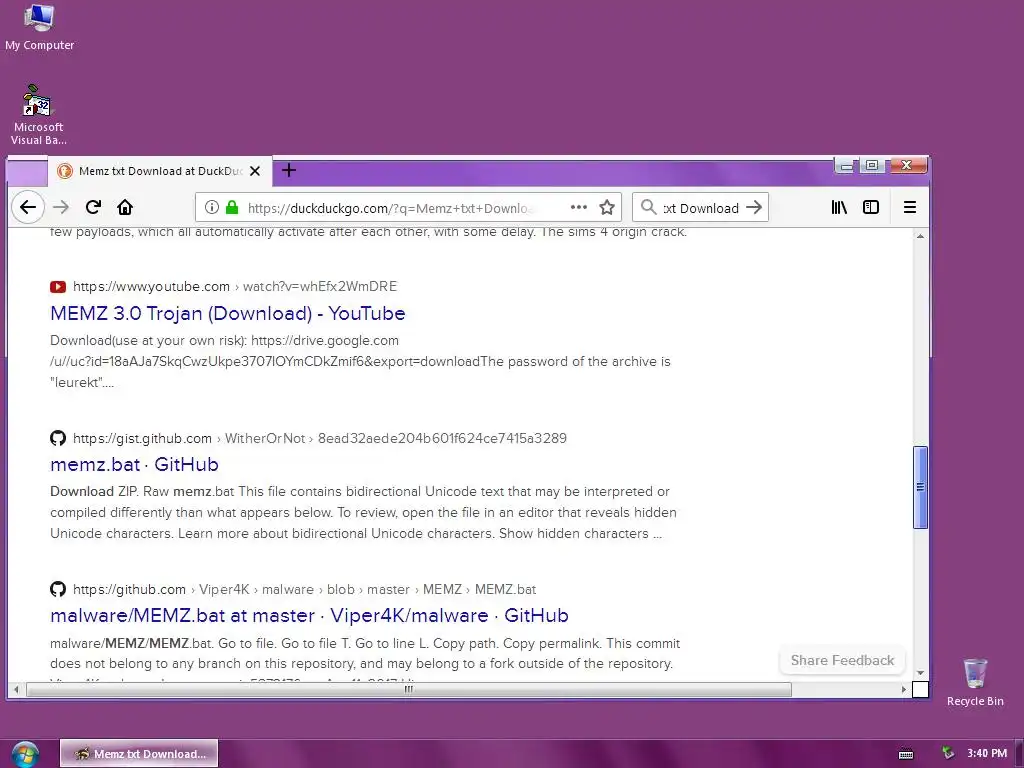Click the horizontal scroll left arrow

coord(16,689)
